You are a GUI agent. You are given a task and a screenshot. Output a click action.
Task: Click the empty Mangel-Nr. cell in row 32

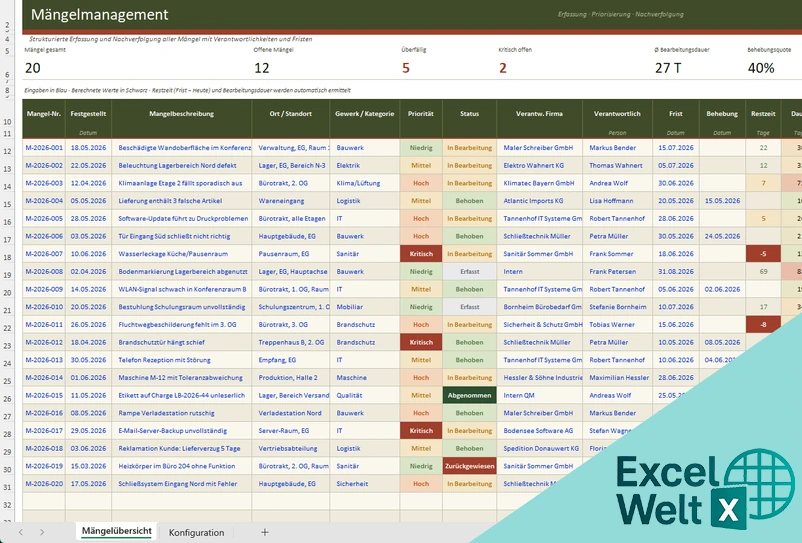(x=44, y=502)
